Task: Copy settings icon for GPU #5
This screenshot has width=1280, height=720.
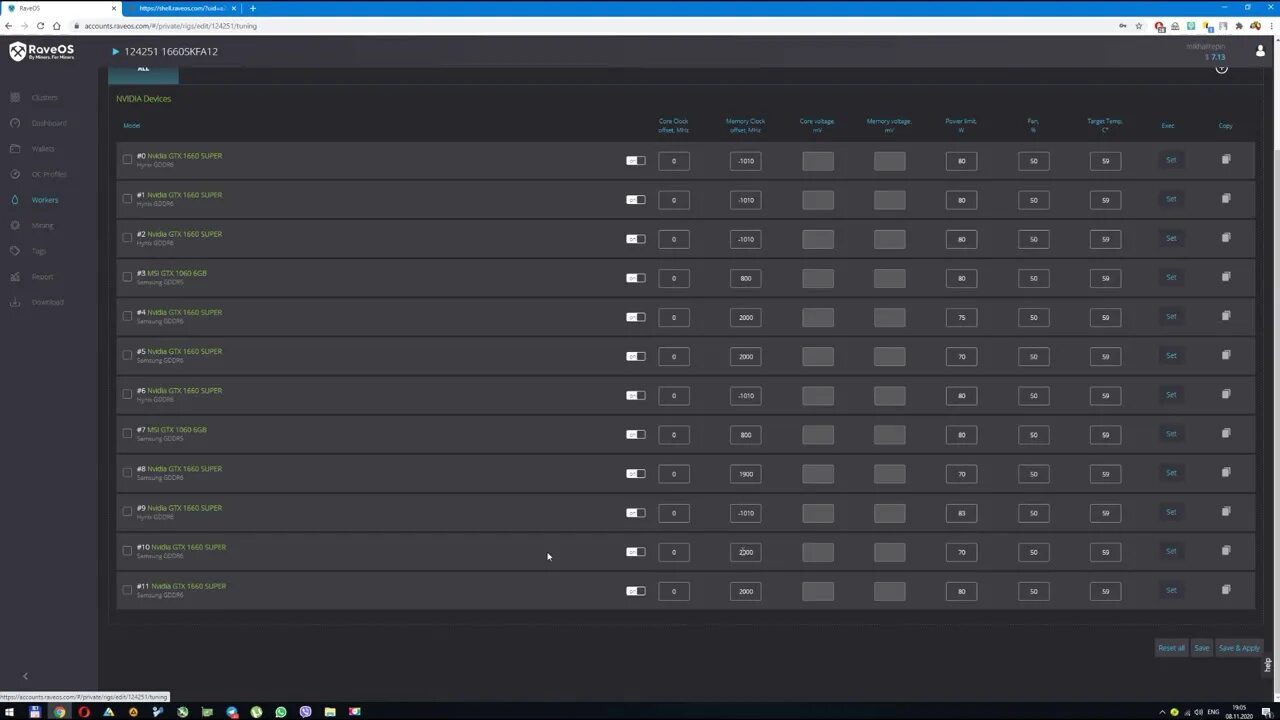Action: [x=1226, y=354]
